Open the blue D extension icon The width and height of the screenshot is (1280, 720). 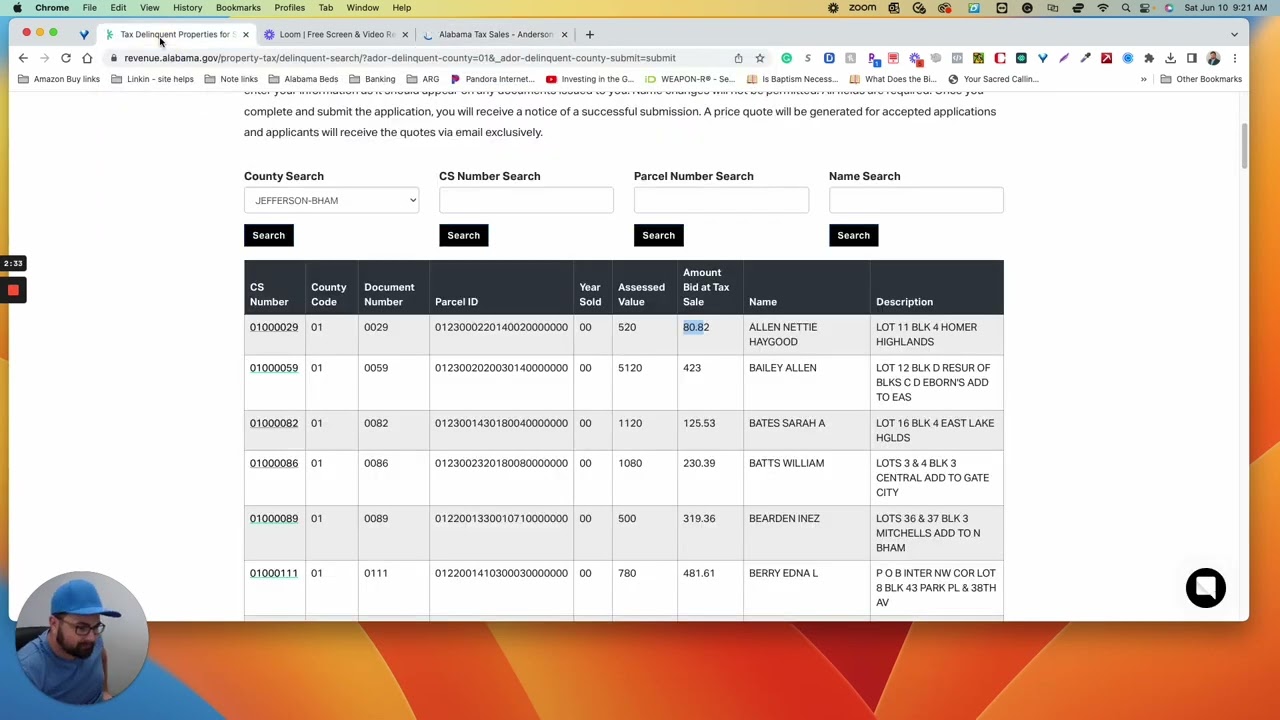829,58
